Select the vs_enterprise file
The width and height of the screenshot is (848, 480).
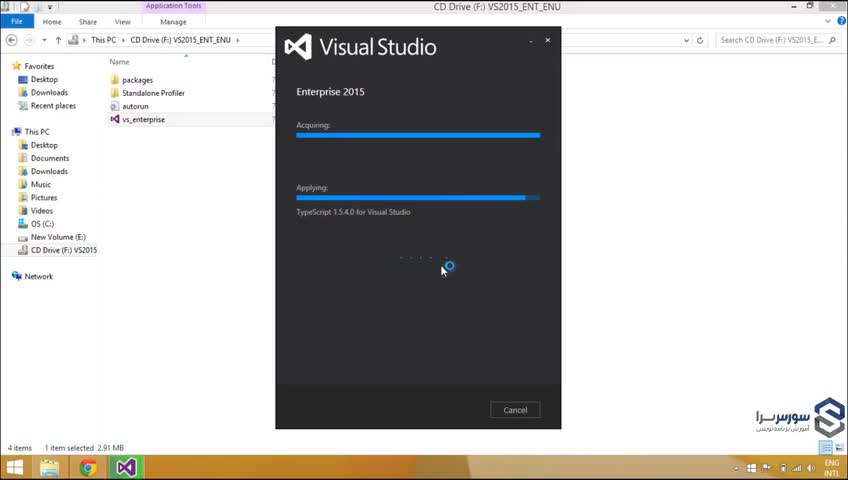(143, 119)
